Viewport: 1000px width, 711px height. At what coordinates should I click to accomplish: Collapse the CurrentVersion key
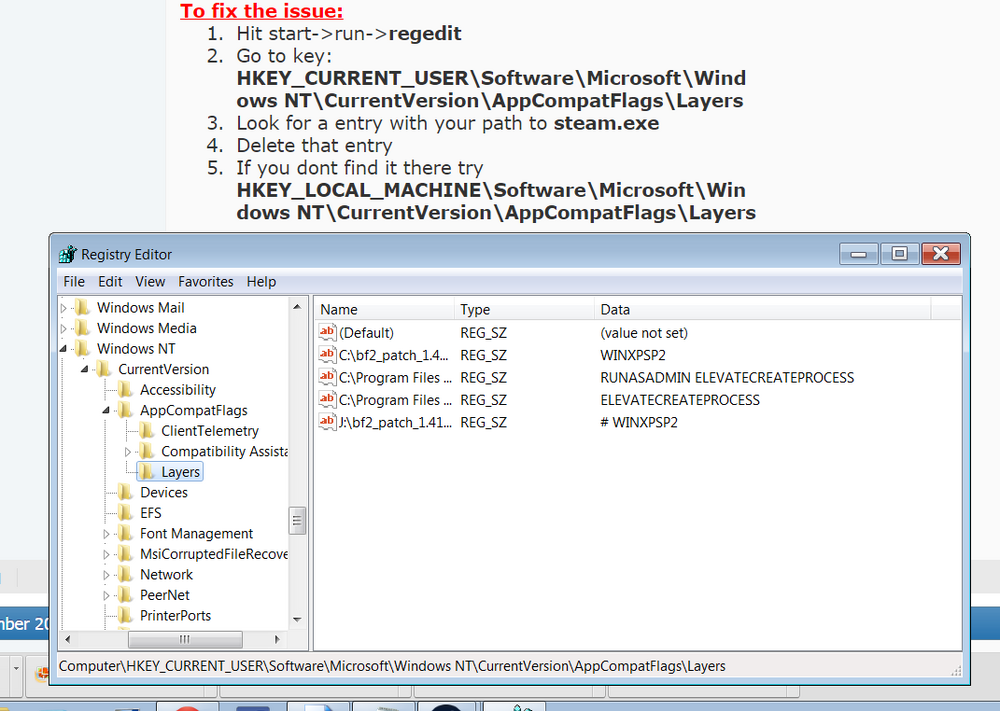coord(84,369)
